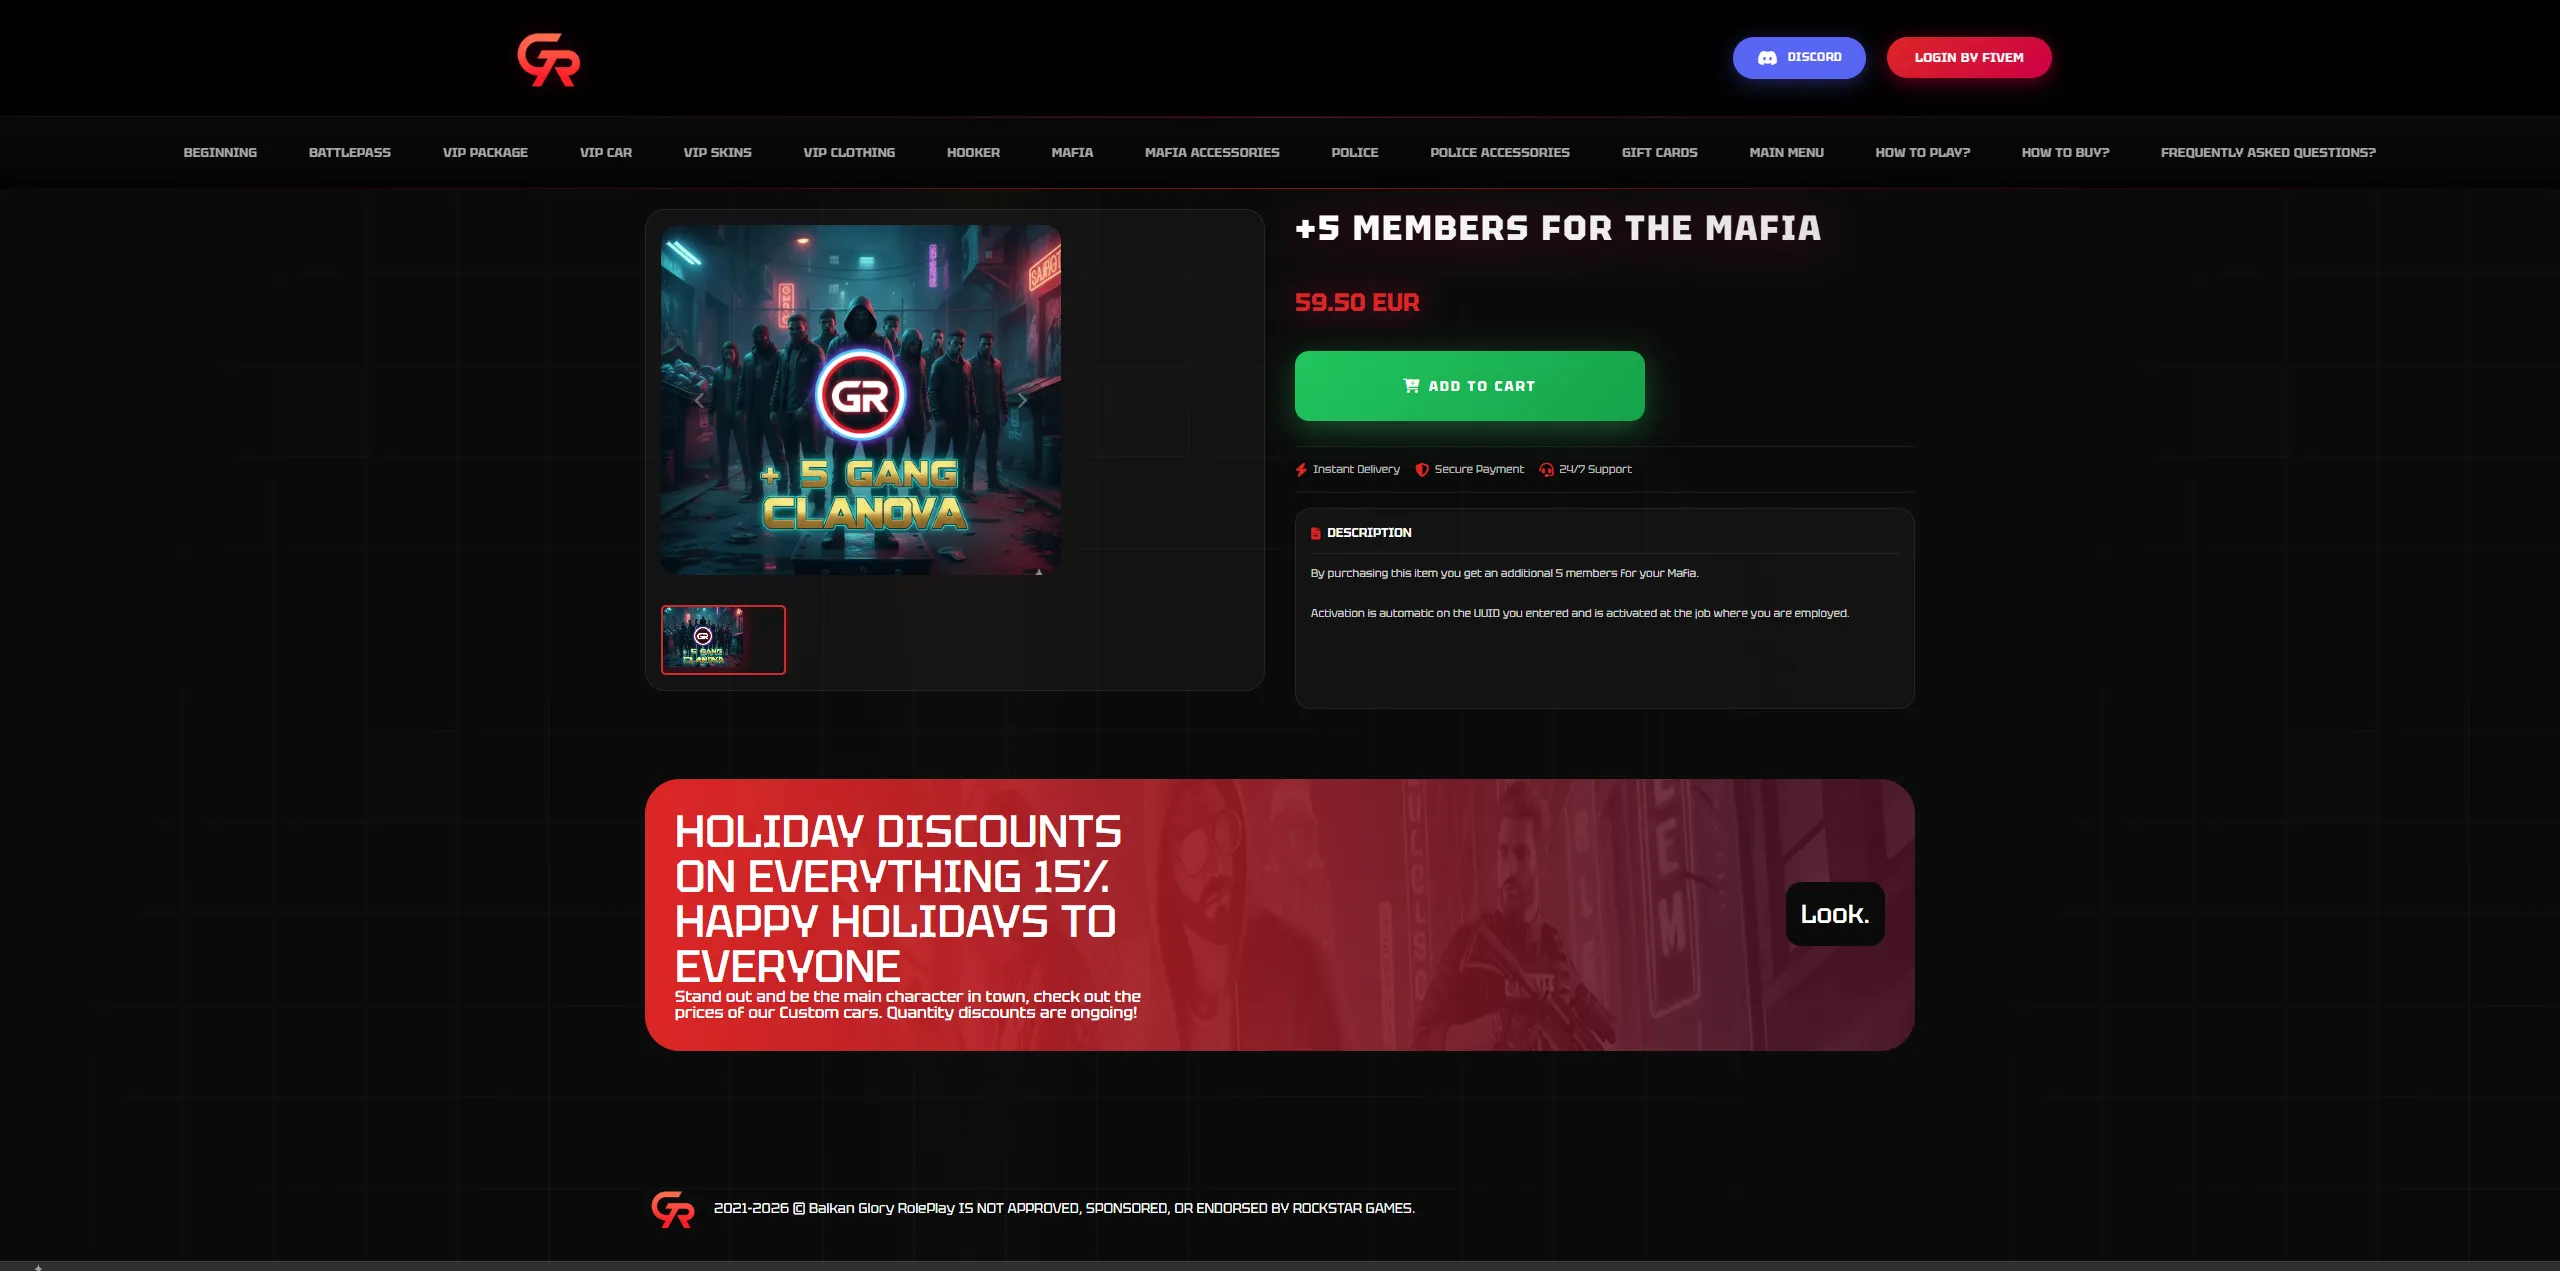This screenshot has width=2560, height=1271.
Task: Click the Secure Payment shield icon
Action: click(1422, 470)
